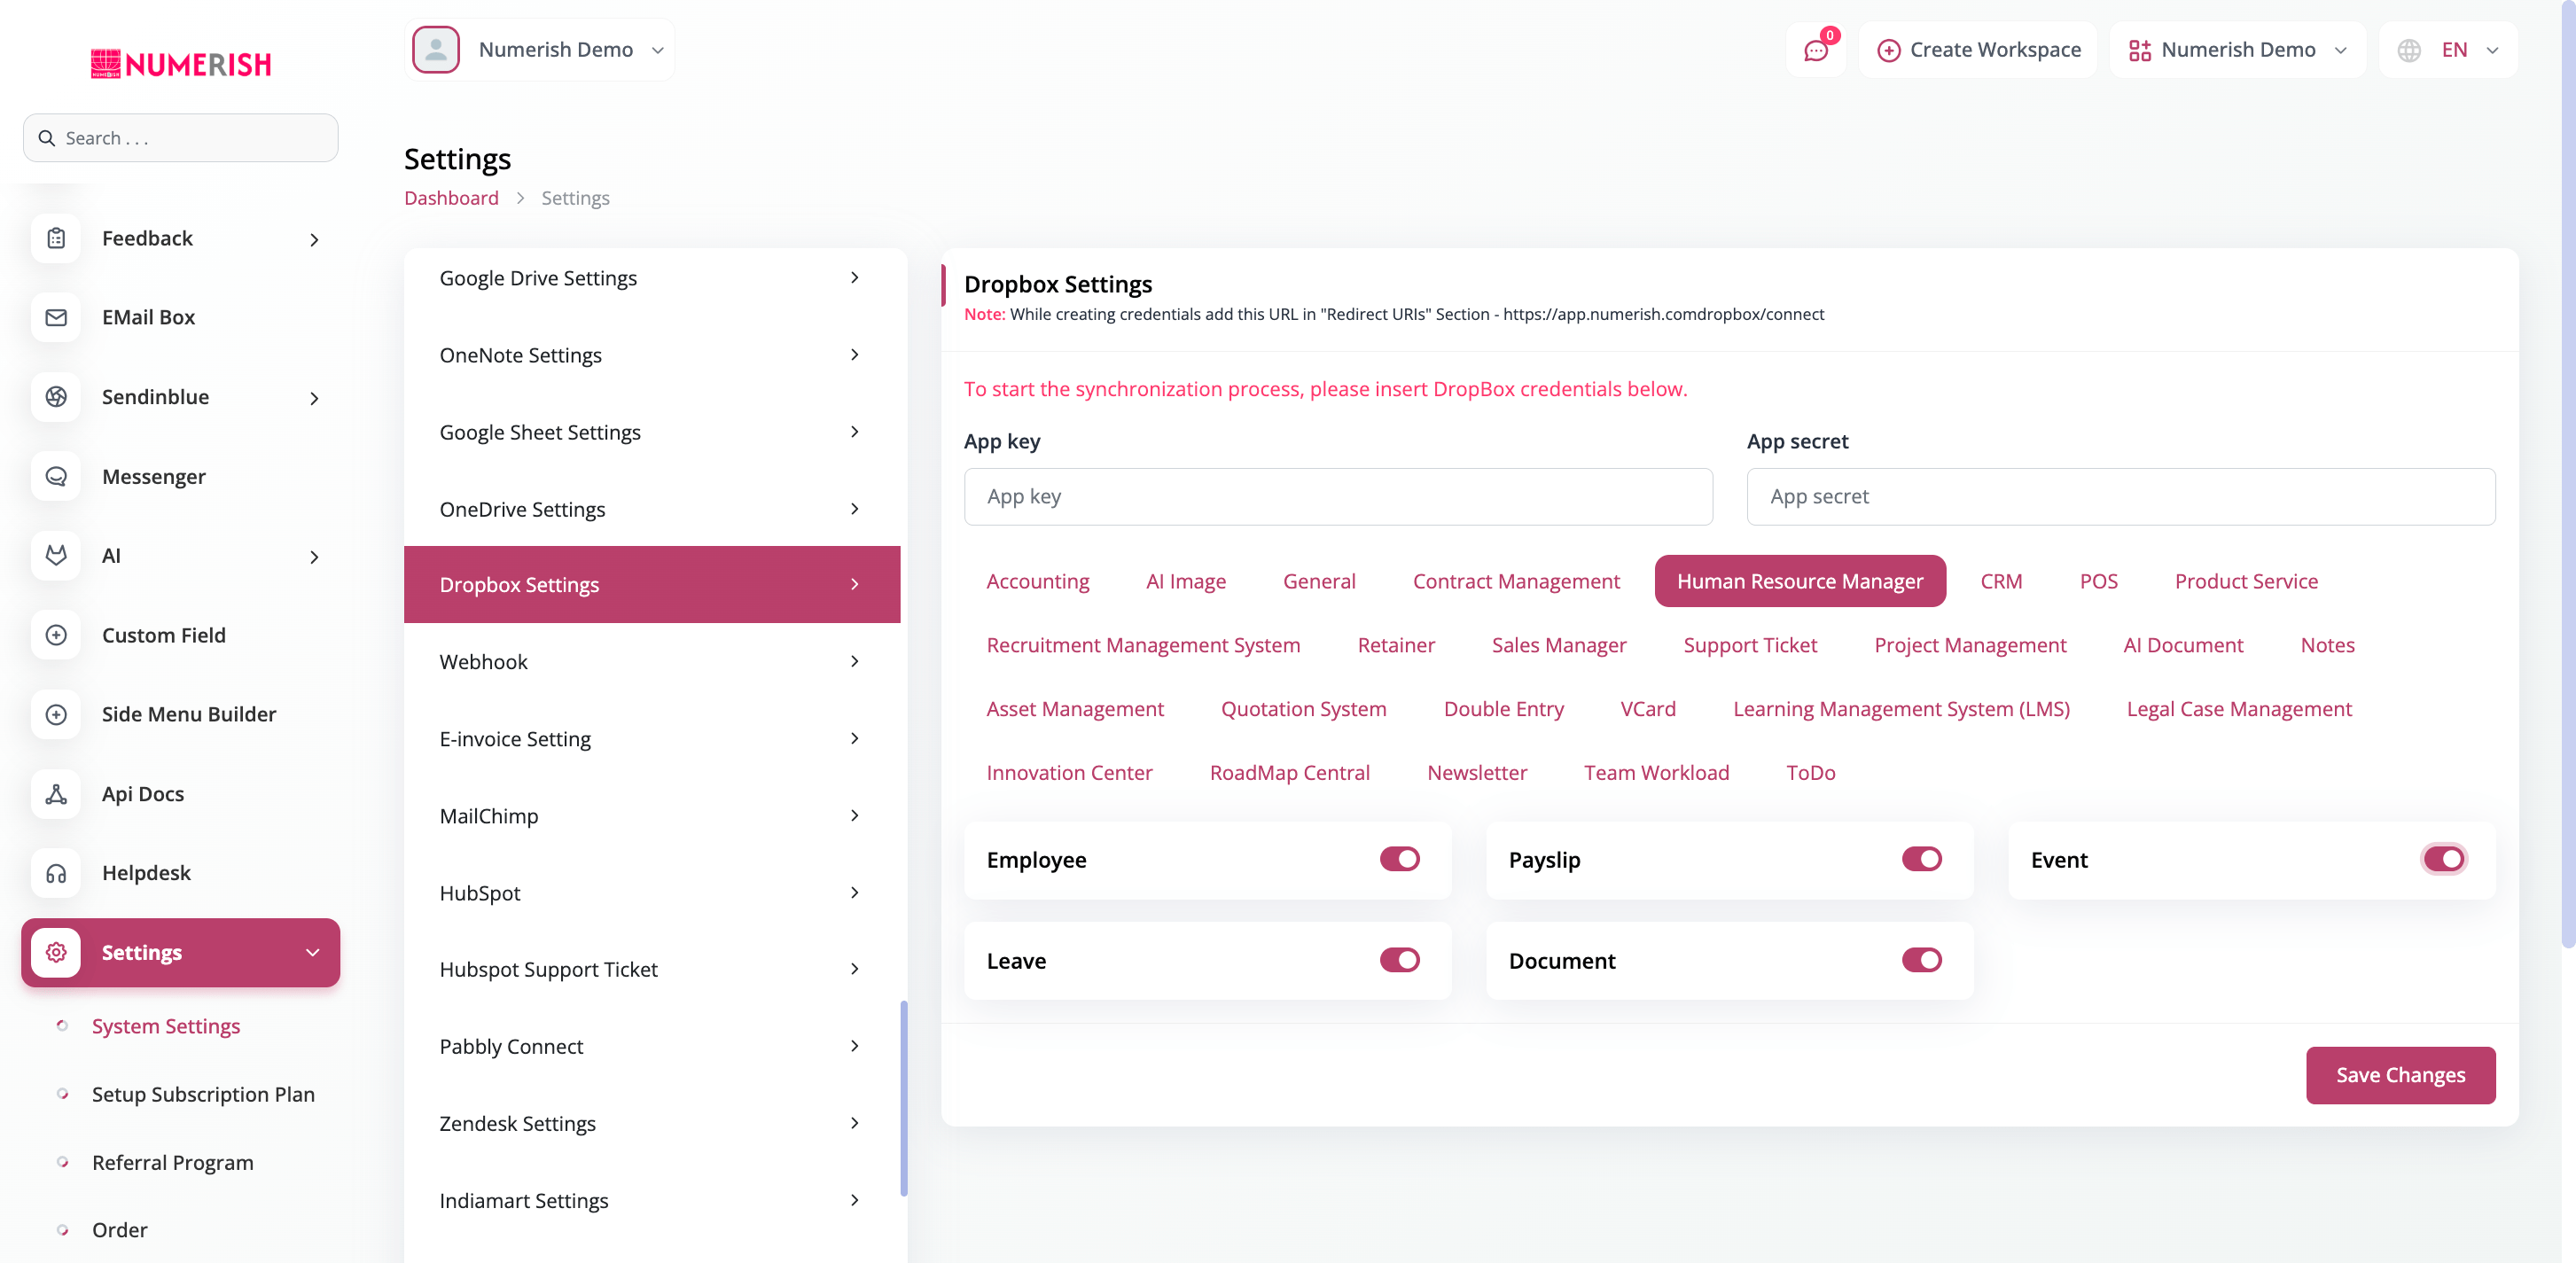Click the App secret input field
2576x1263 pixels.
(x=2121, y=497)
